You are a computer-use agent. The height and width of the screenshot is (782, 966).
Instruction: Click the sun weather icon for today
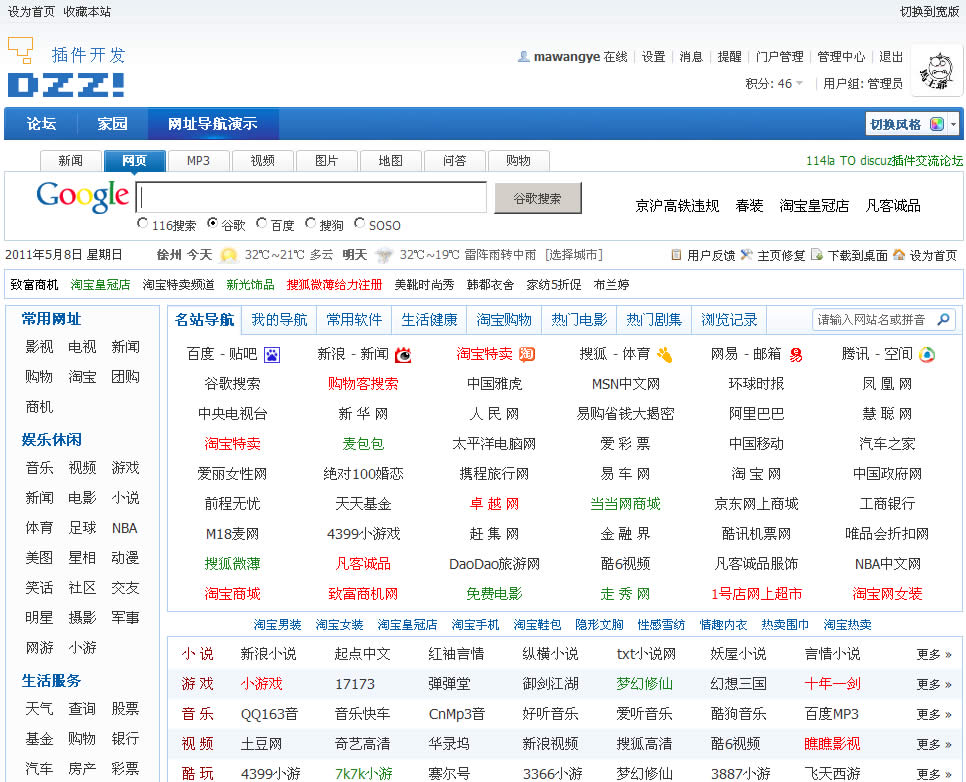(x=229, y=255)
